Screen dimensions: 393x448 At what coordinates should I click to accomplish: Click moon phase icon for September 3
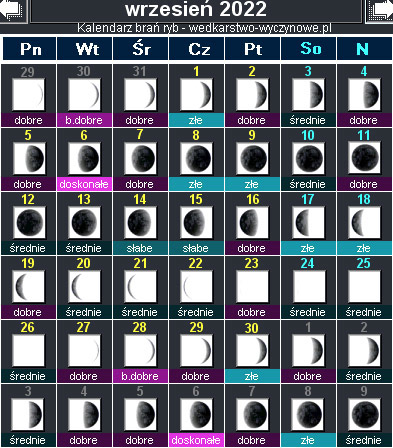[x=308, y=95]
